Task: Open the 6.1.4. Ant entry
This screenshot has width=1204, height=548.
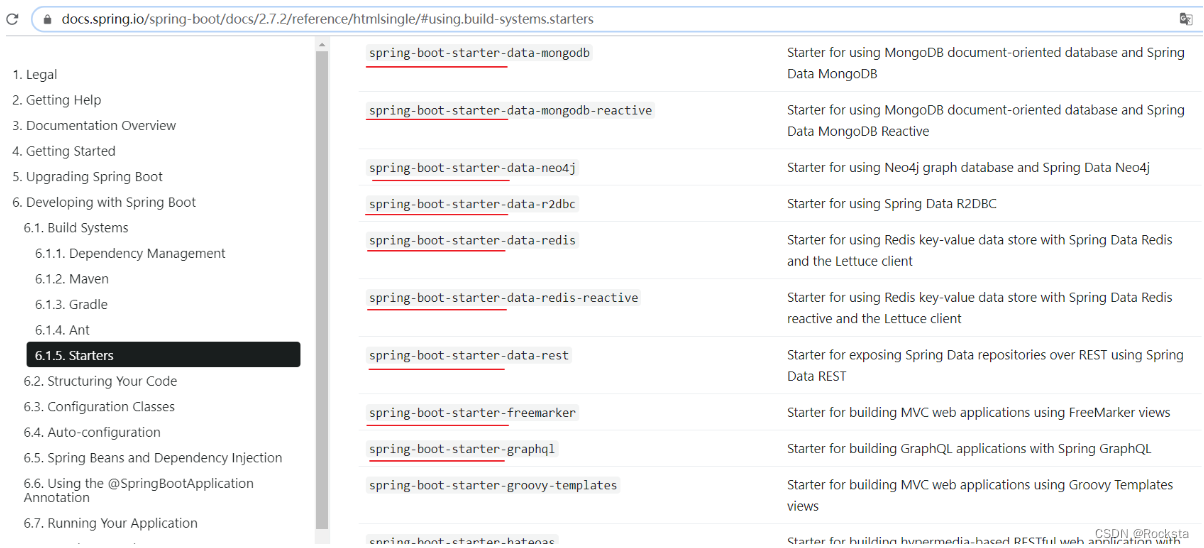Action: tap(62, 330)
